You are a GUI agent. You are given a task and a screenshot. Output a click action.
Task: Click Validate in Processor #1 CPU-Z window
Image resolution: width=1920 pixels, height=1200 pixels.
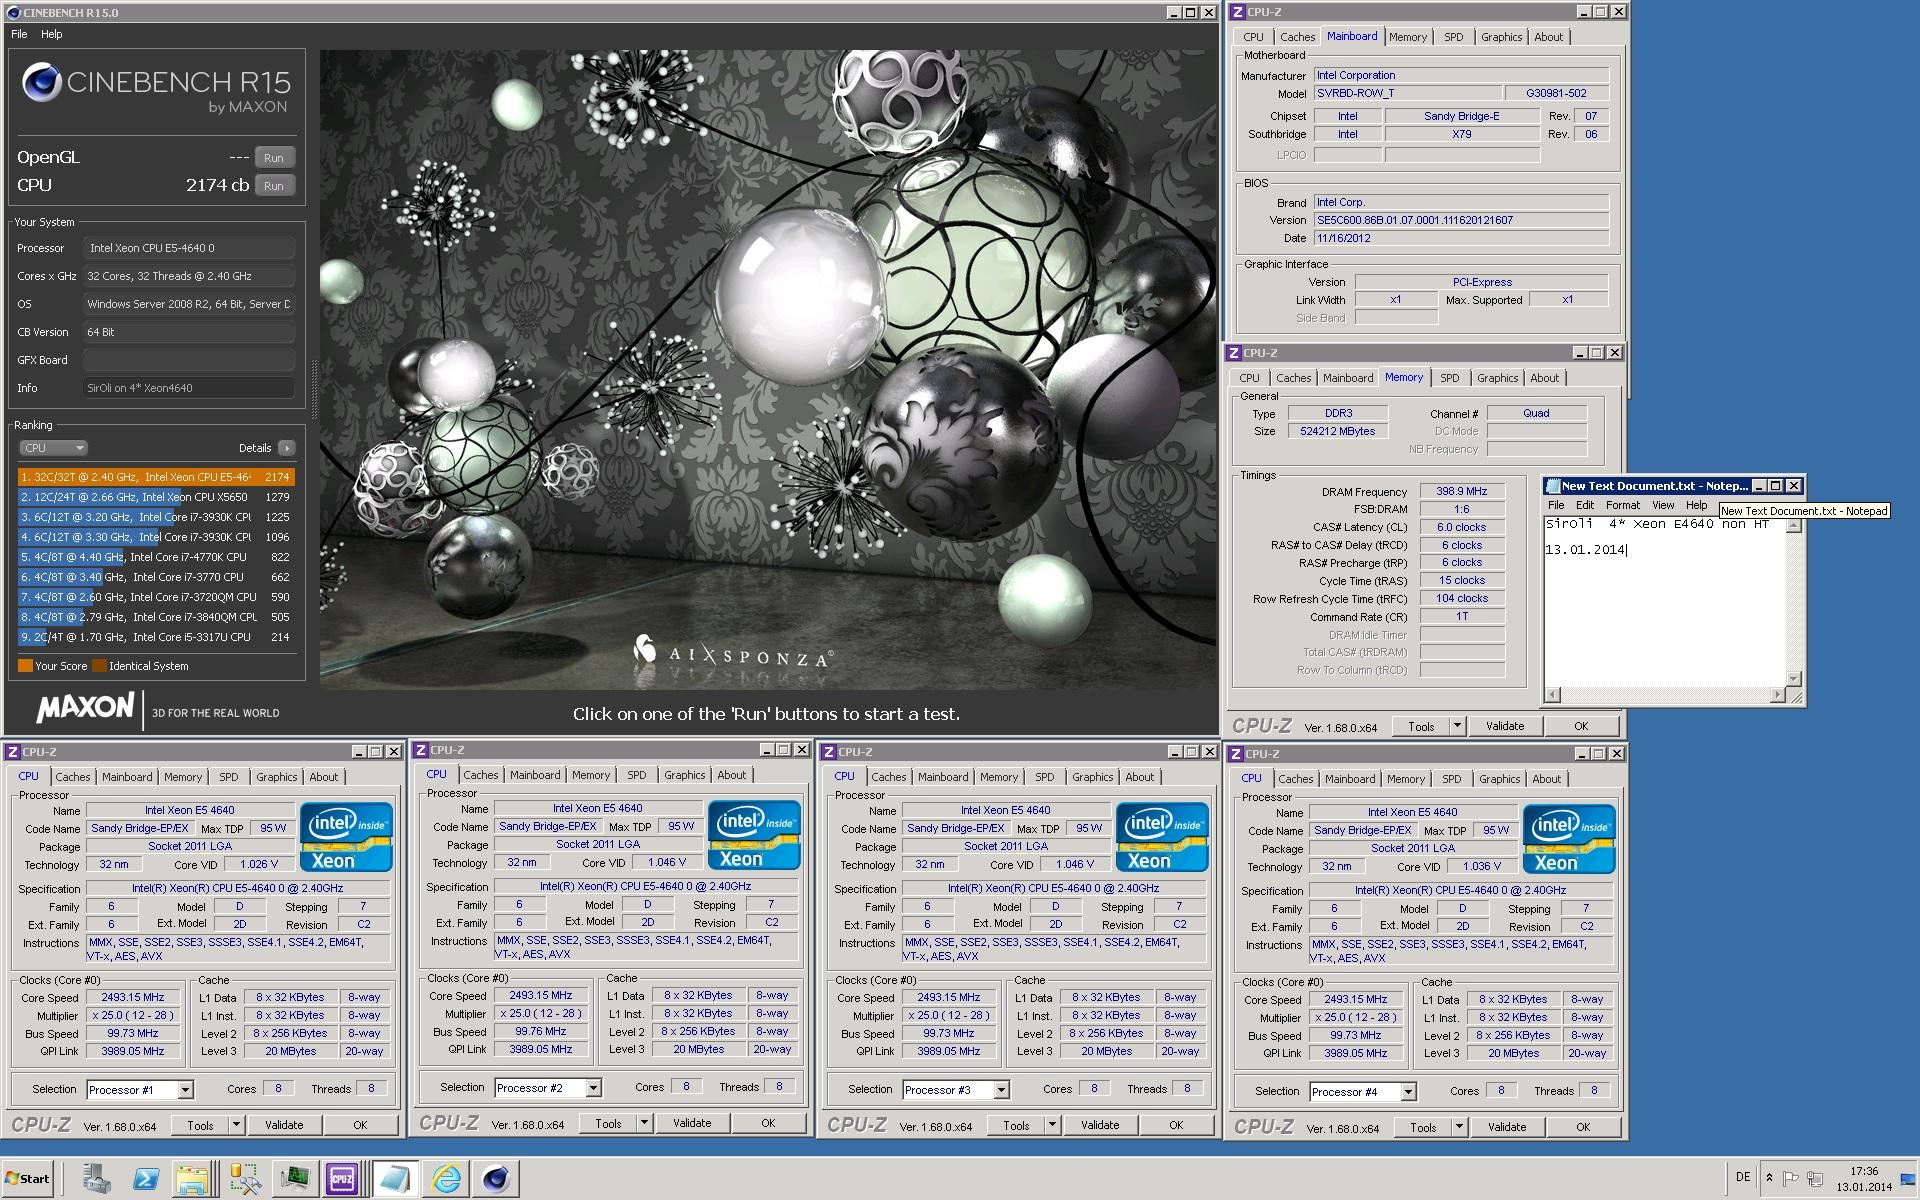pos(284,1125)
